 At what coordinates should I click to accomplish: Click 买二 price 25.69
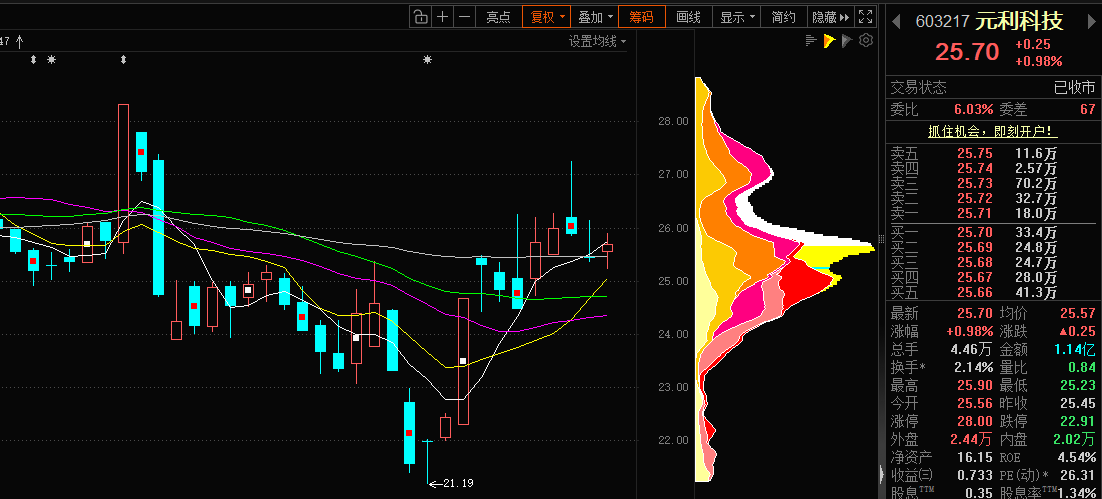point(973,247)
